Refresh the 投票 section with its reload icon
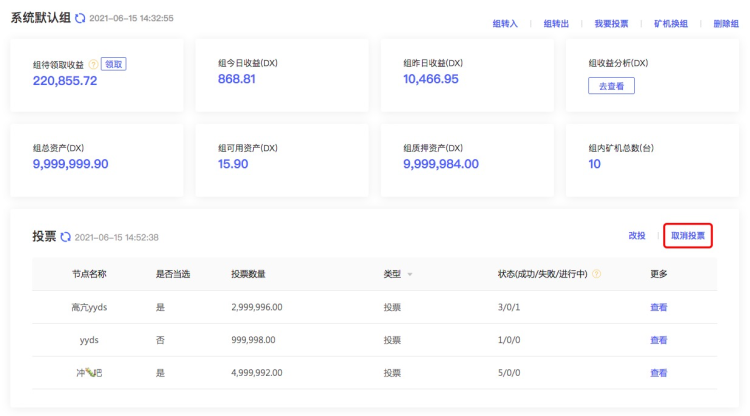Screen dimensions: 750x416 point(66,237)
